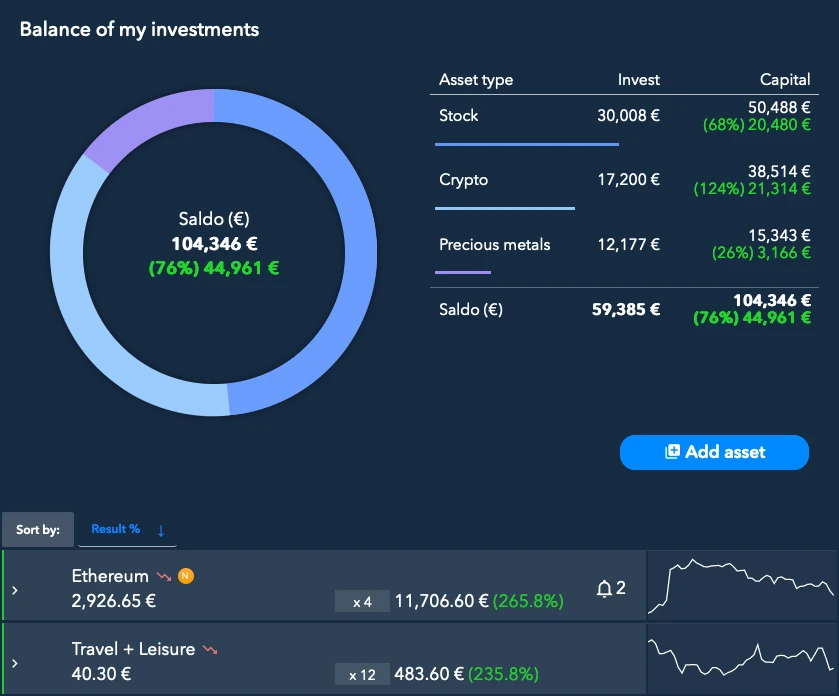
Task: Click the Asset type column header
Action: point(475,79)
